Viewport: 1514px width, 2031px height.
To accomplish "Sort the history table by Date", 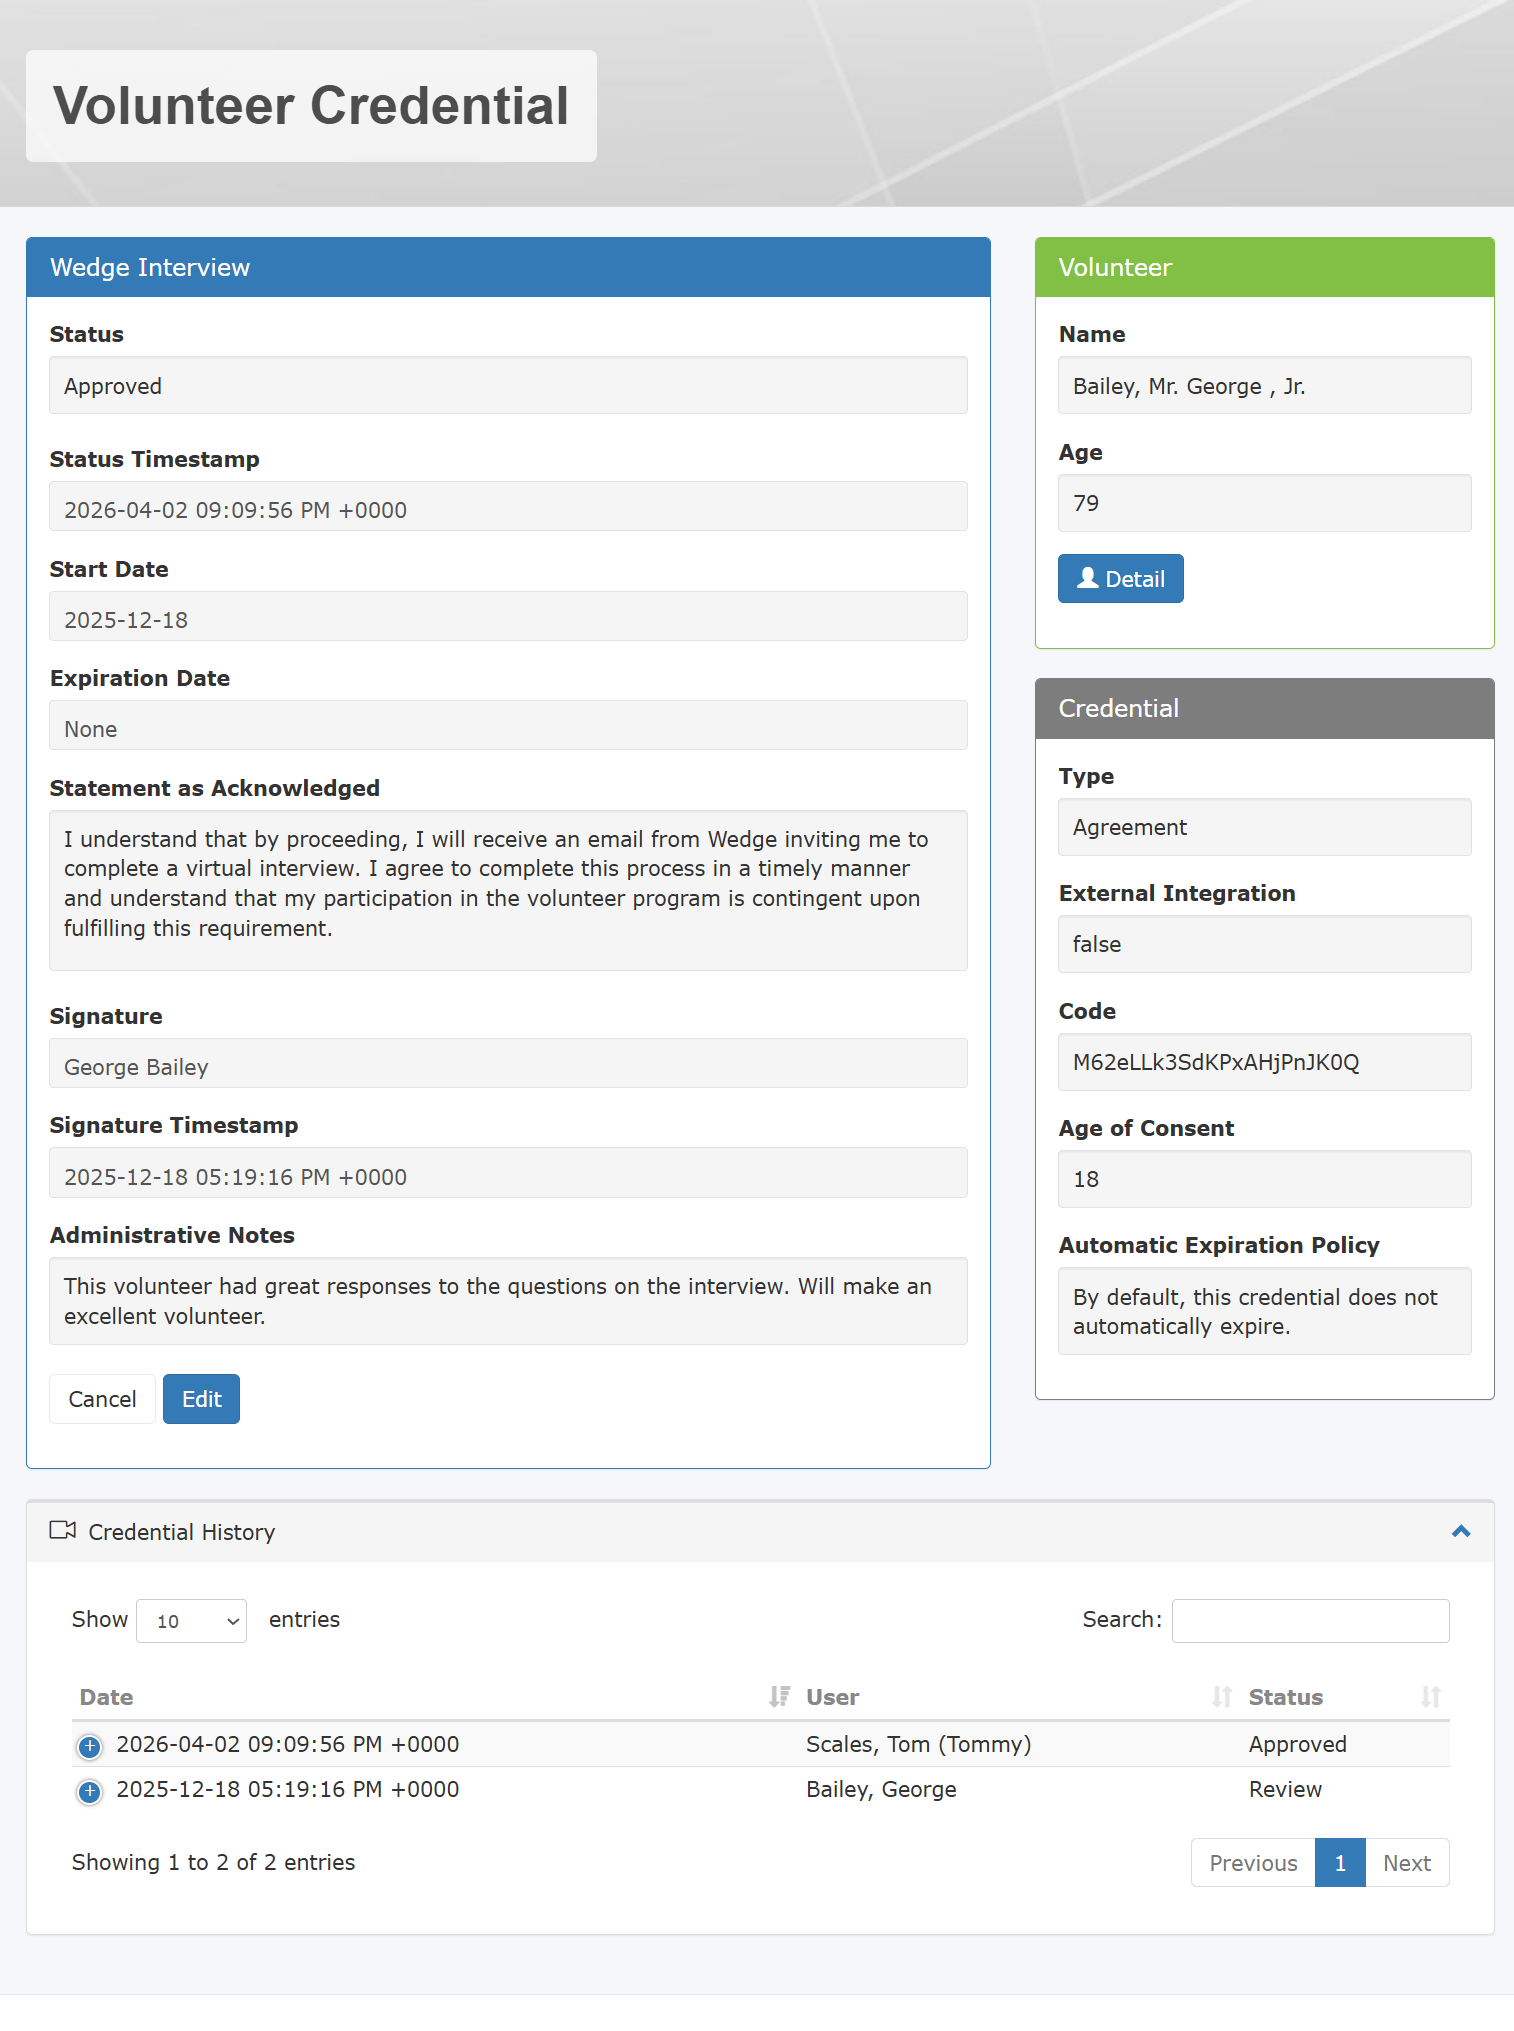I will coord(779,1697).
